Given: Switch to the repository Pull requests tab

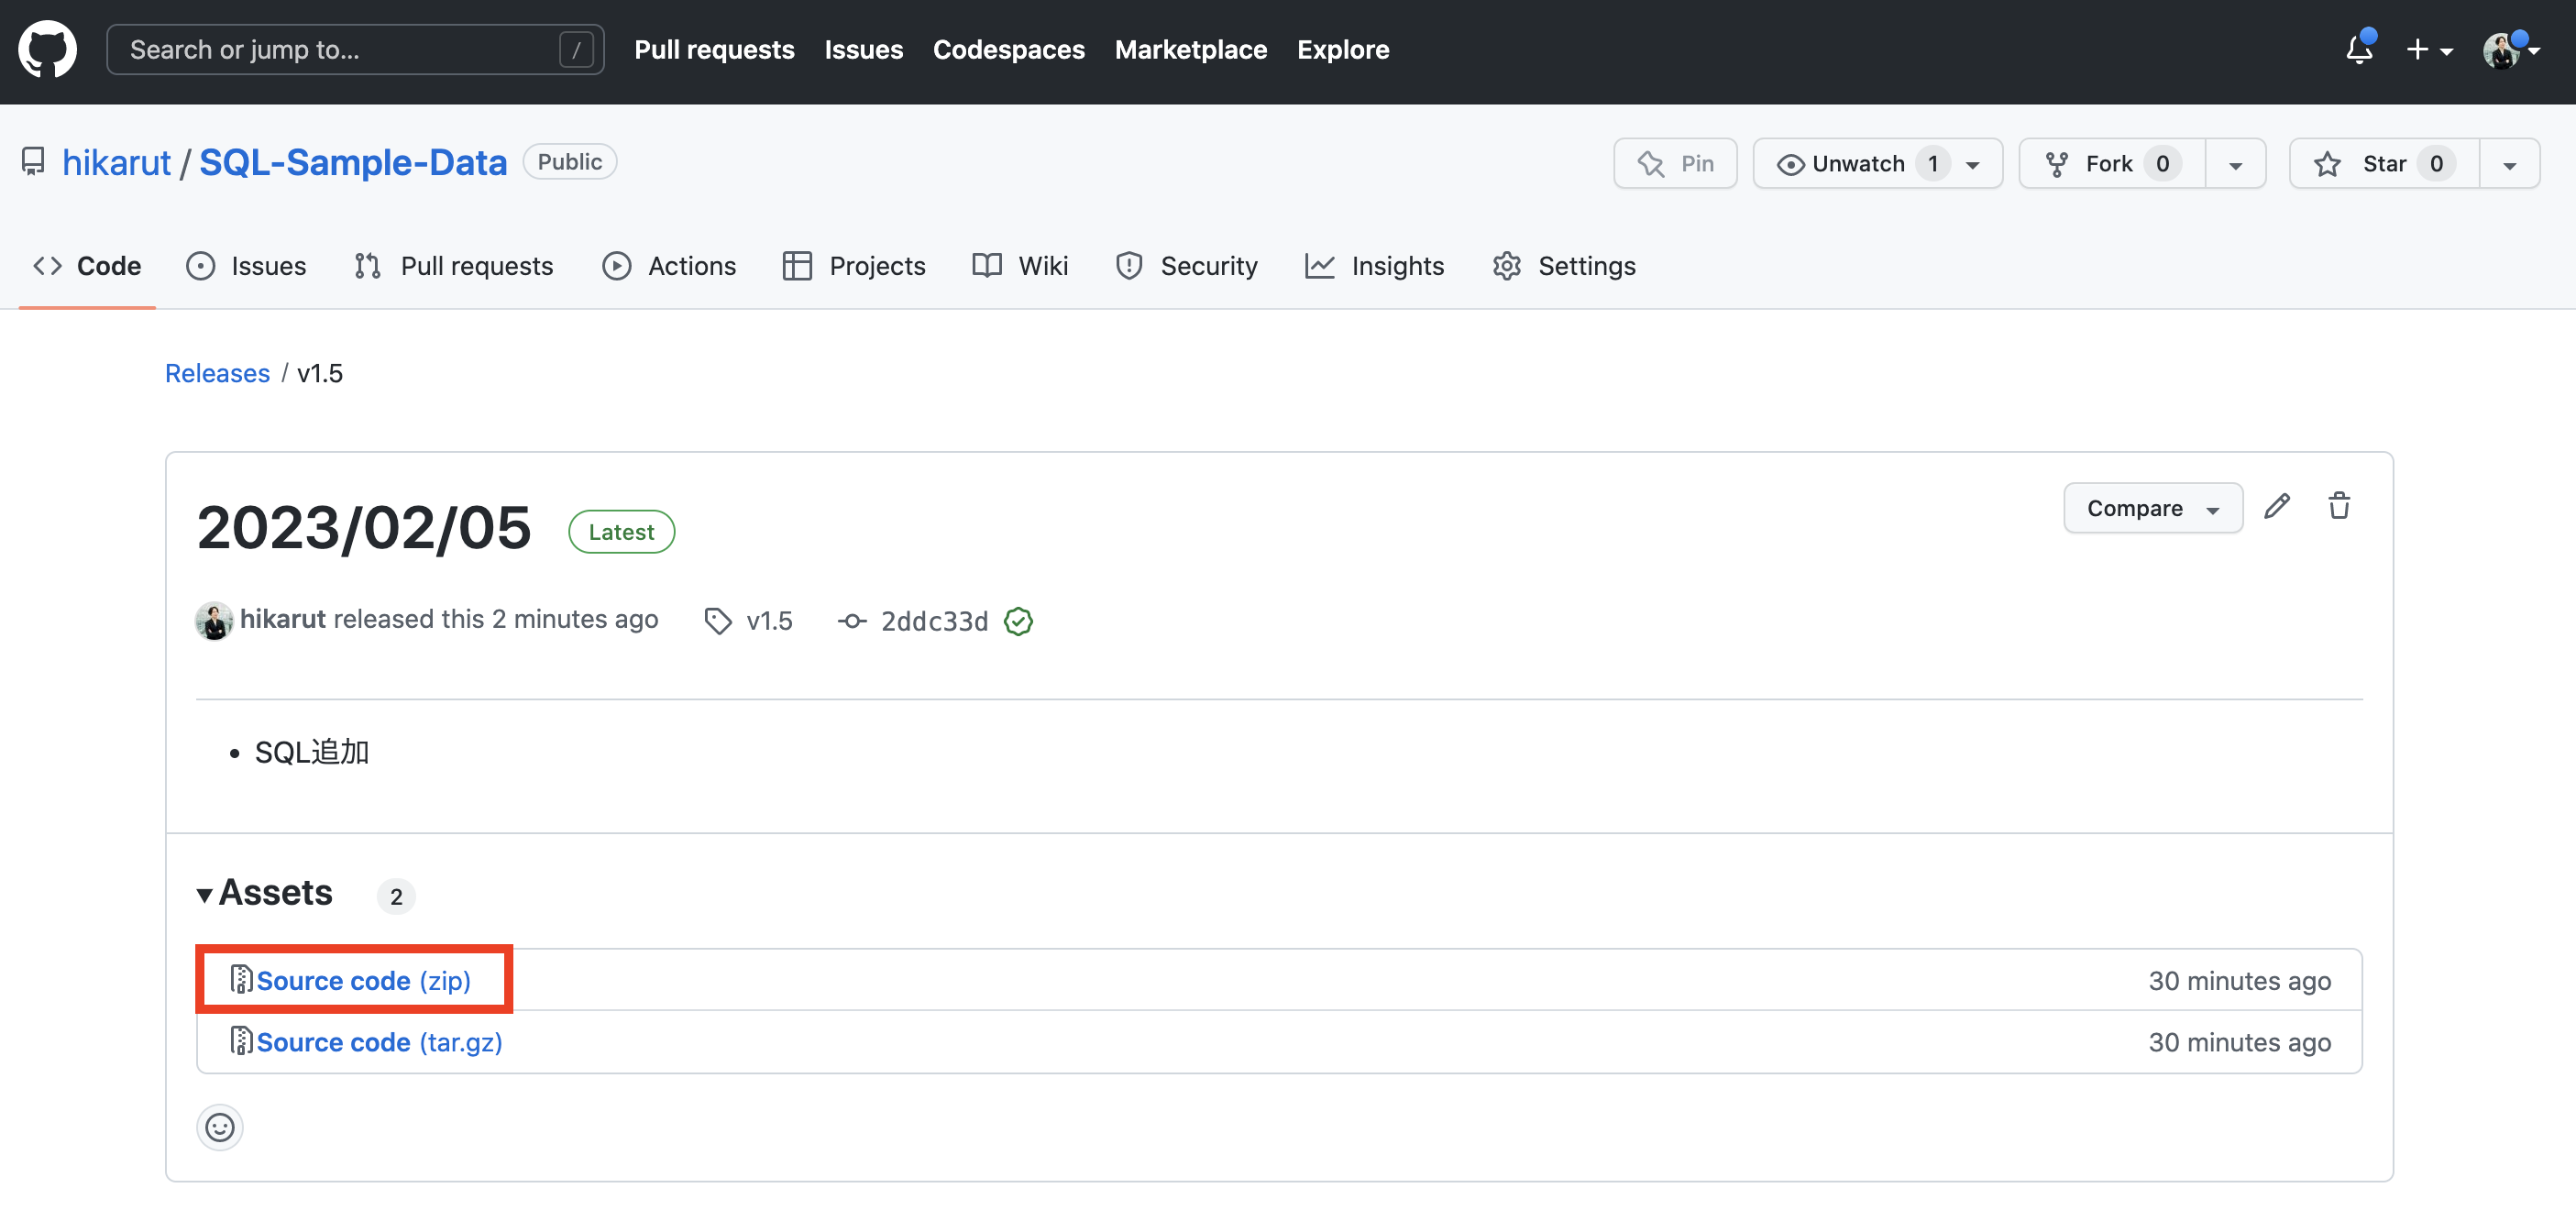Looking at the screenshot, I should coord(453,266).
